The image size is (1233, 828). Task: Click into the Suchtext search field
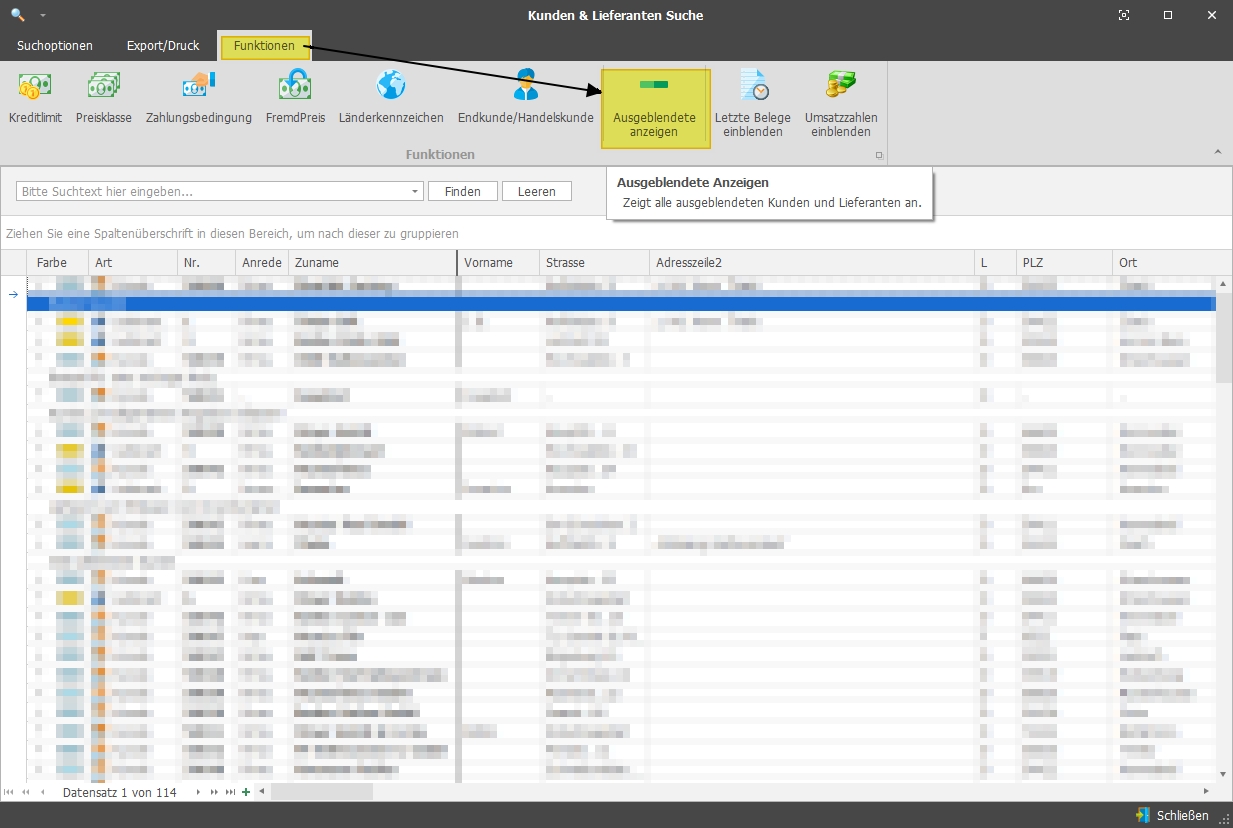213,191
